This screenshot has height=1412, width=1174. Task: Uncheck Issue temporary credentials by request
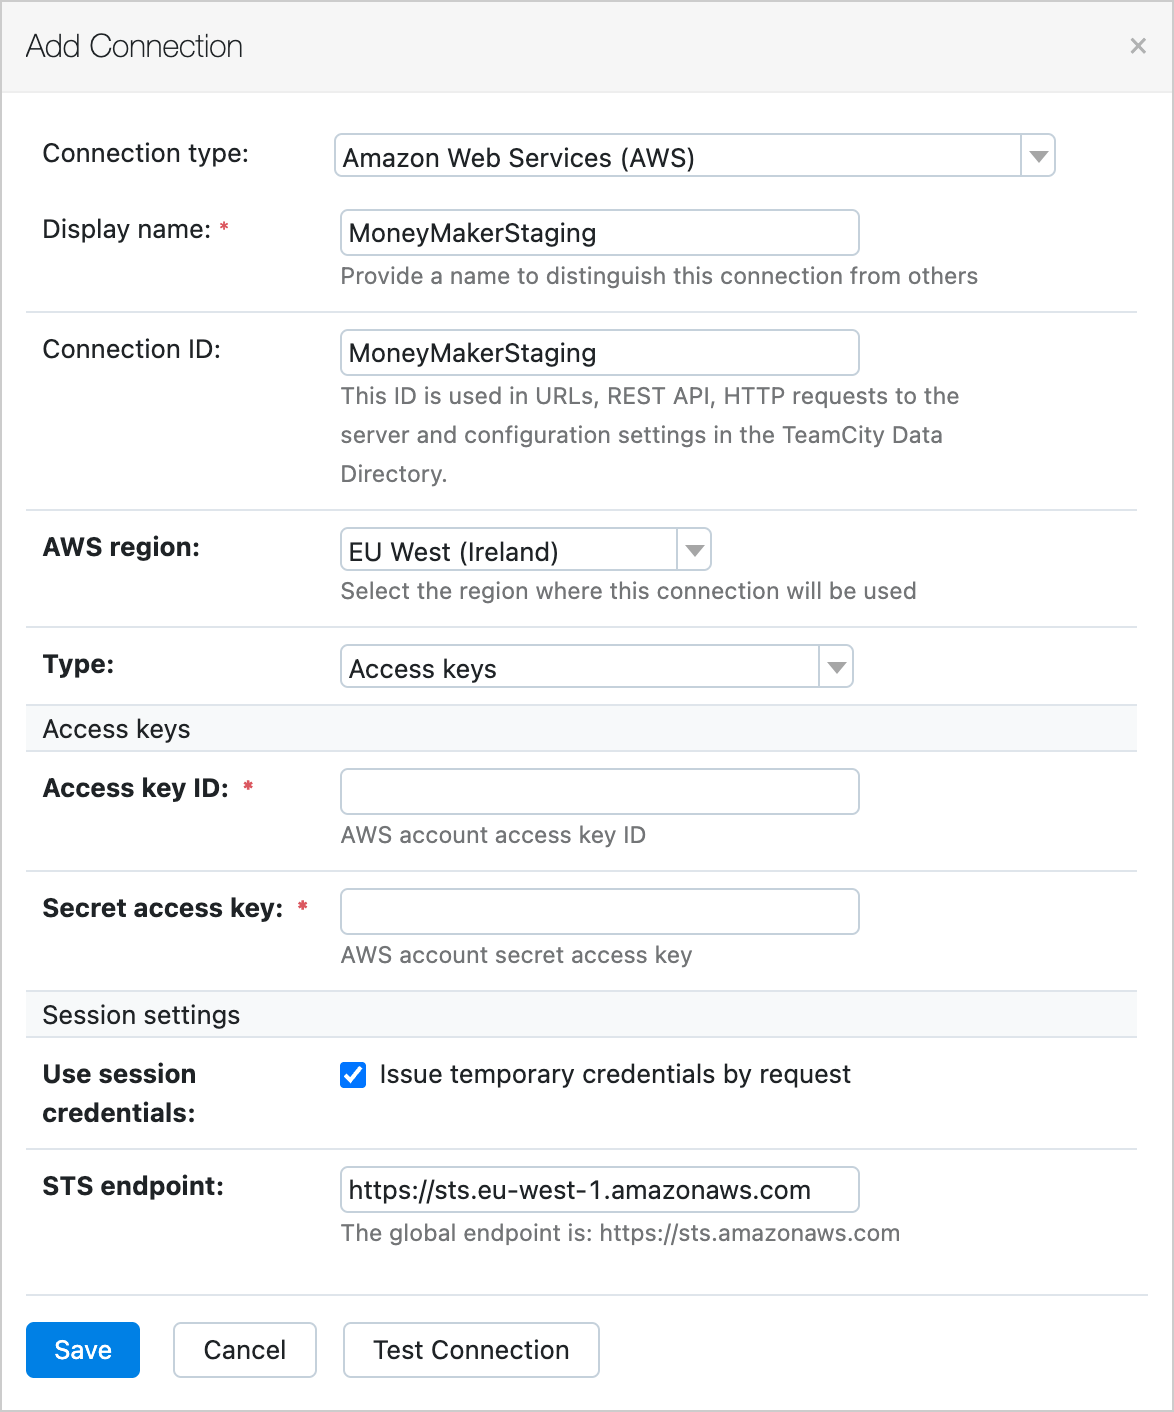pos(353,1075)
